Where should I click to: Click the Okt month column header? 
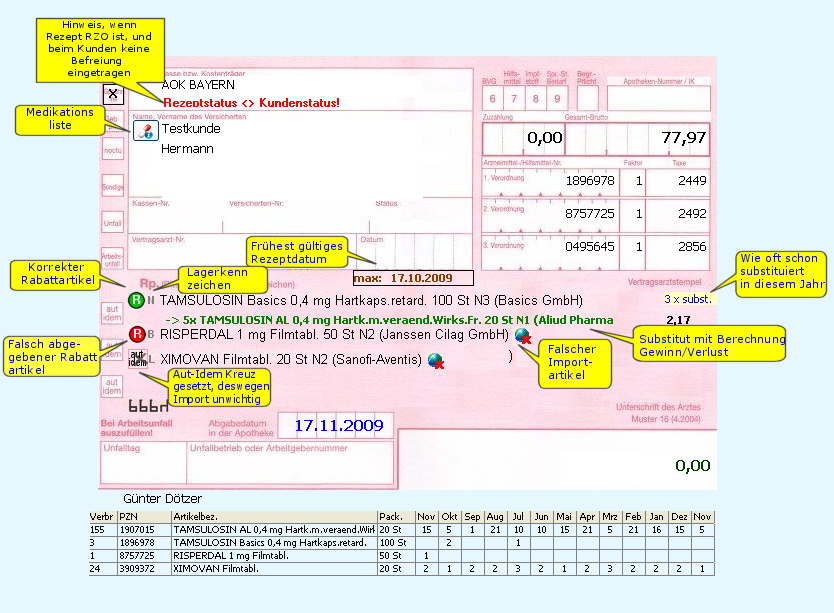449,517
